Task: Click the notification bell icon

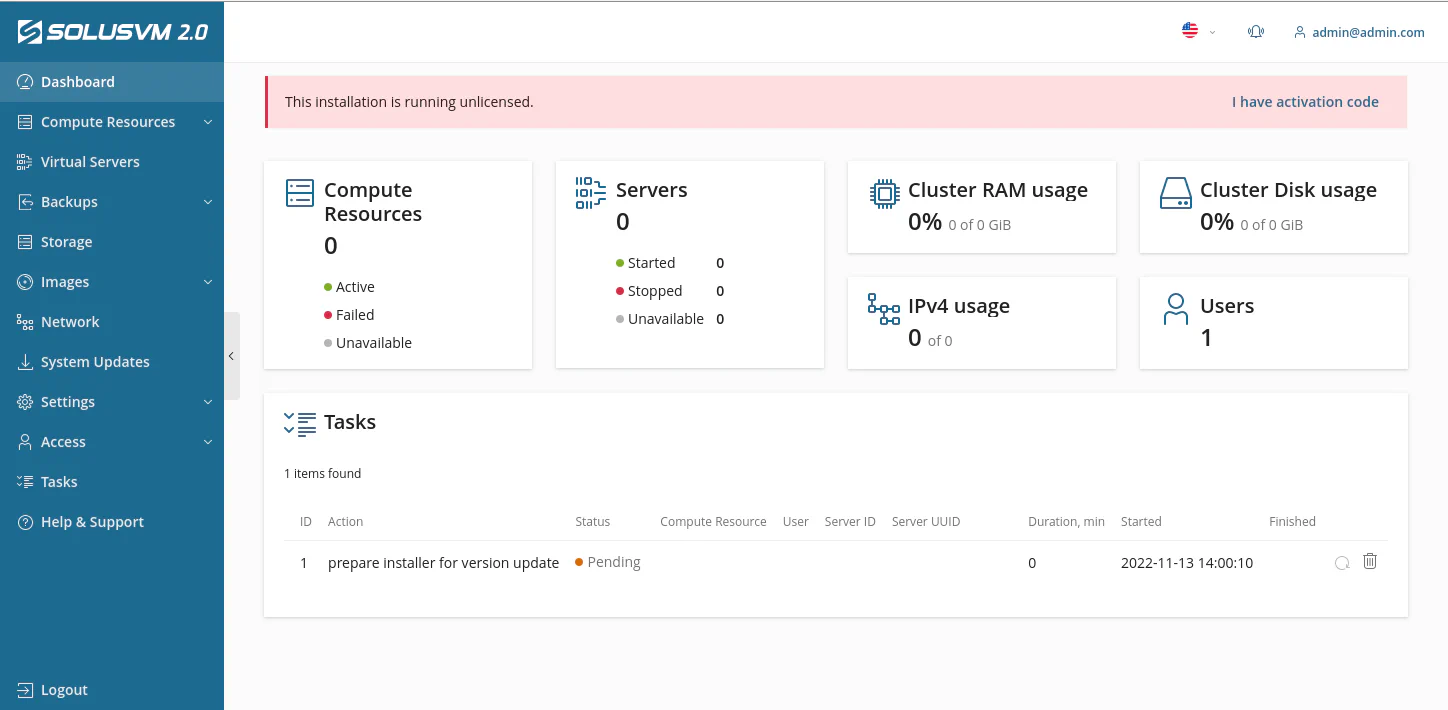Action: 1255,31
